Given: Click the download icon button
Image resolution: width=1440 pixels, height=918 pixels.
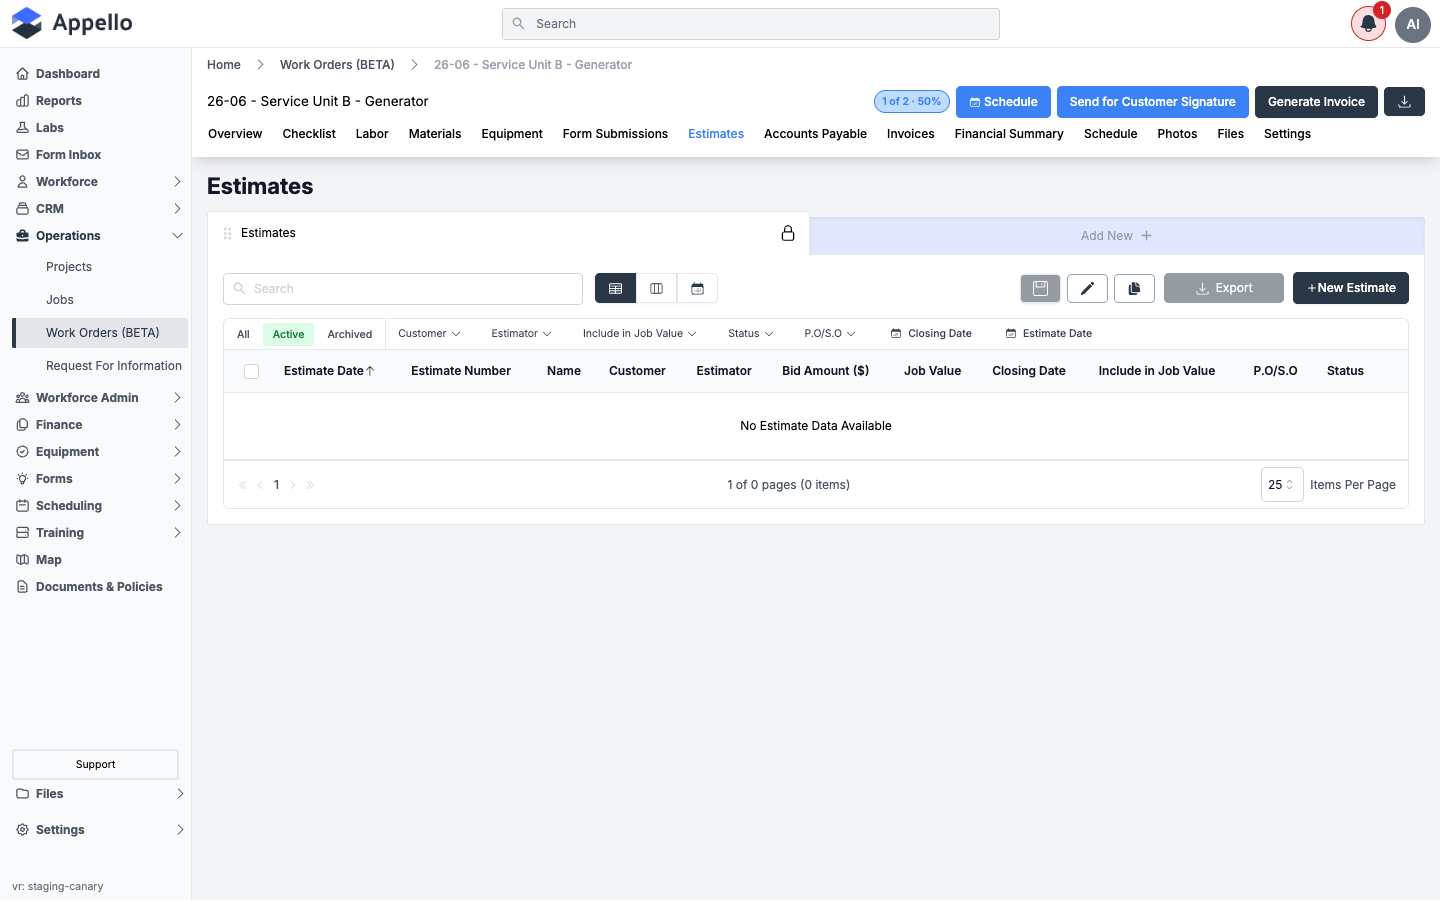Looking at the screenshot, I should [1404, 102].
